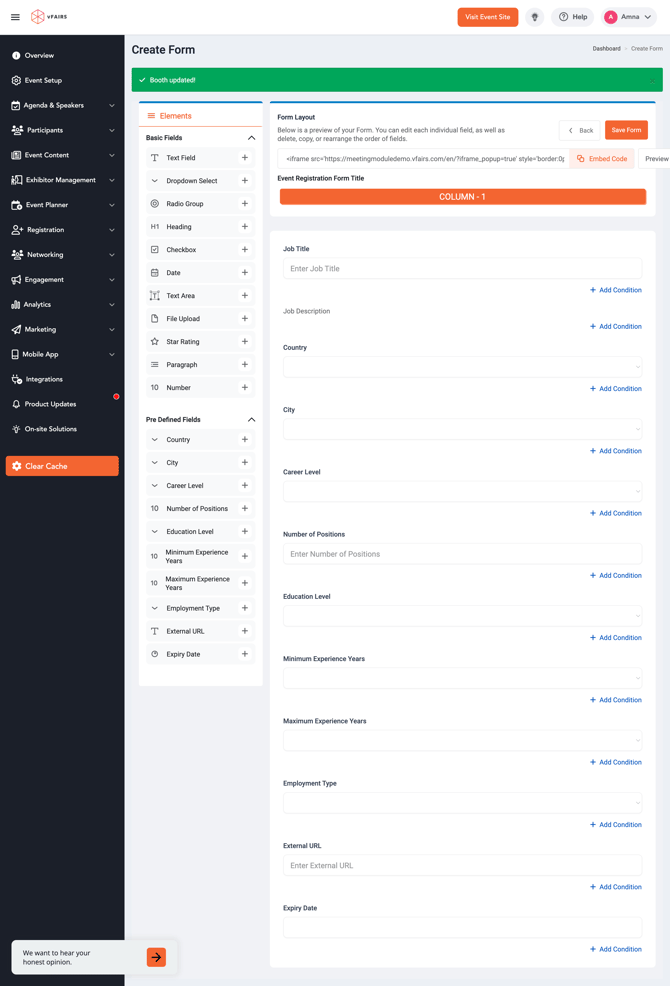
Task: Open the Country dropdown in form
Action: click(x=462, y=367)
